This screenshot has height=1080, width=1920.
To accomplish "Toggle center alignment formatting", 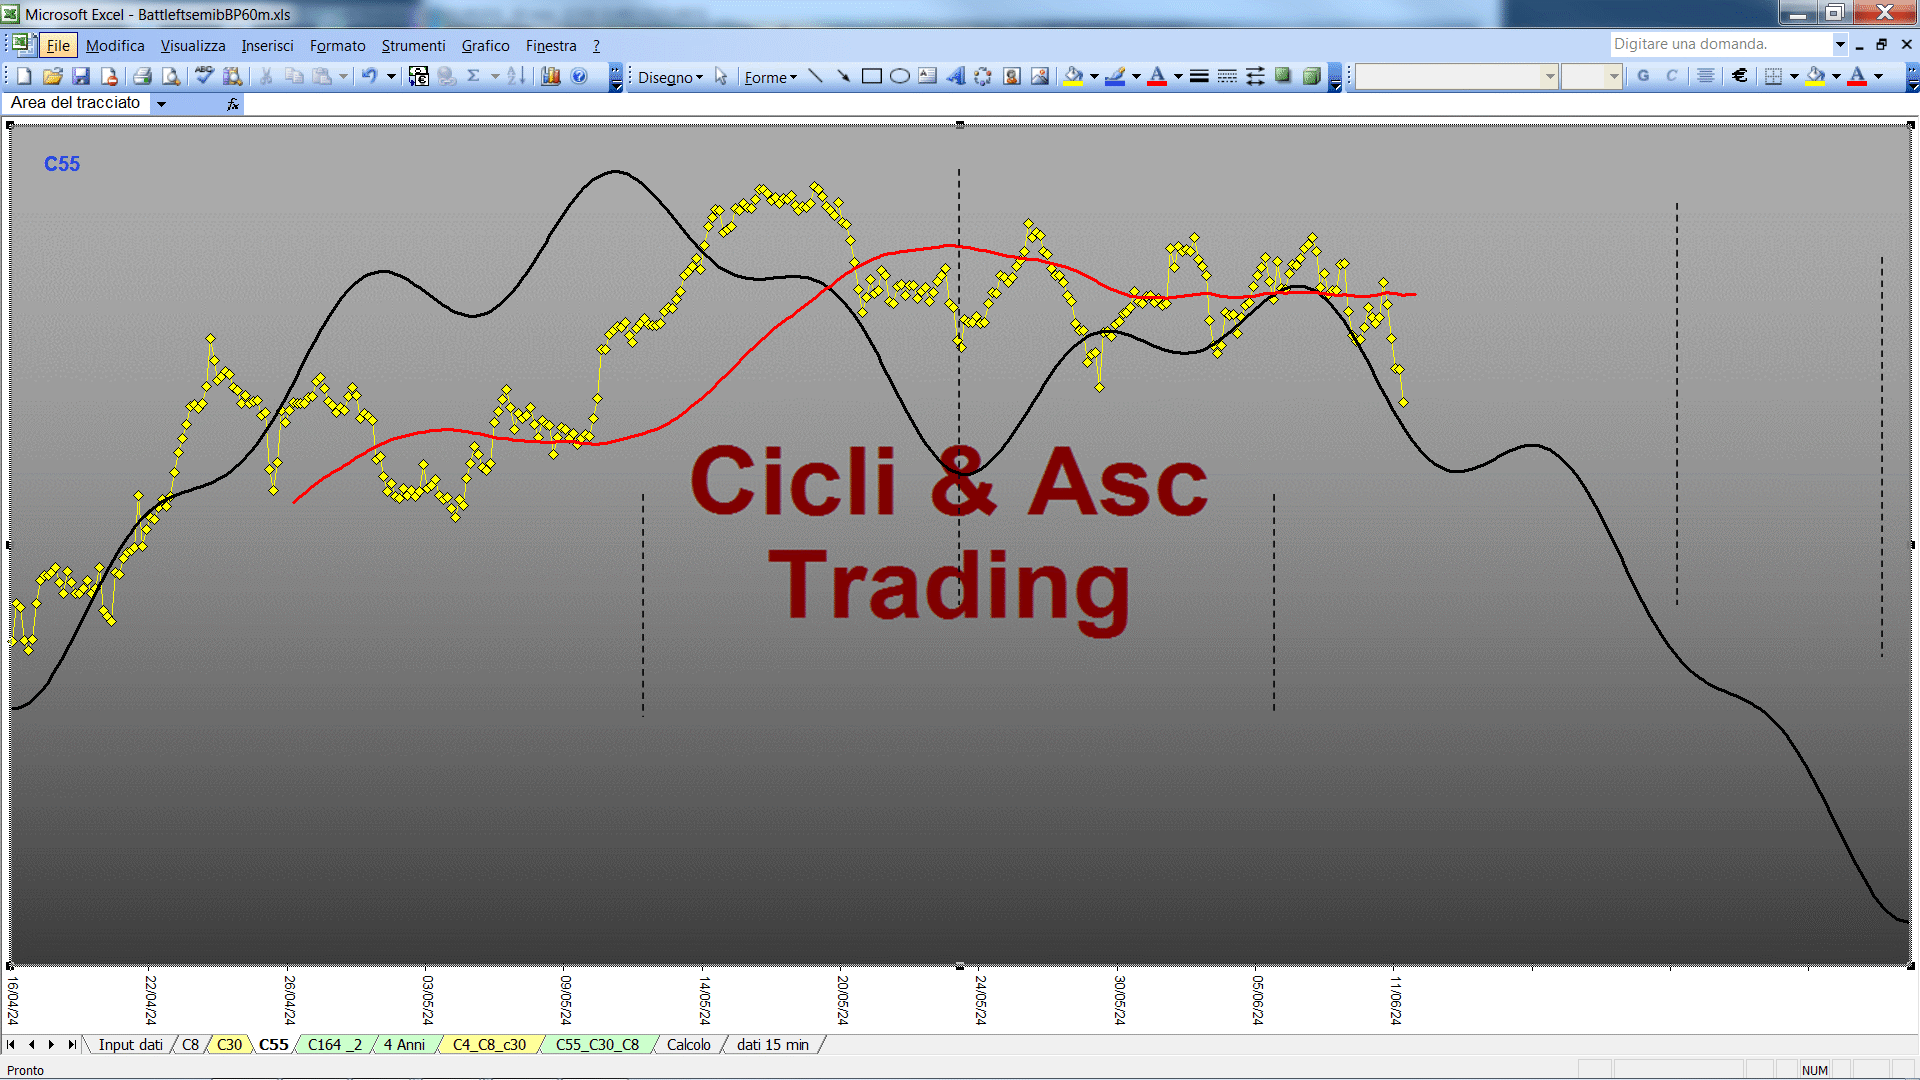I will click(1706, 76).
